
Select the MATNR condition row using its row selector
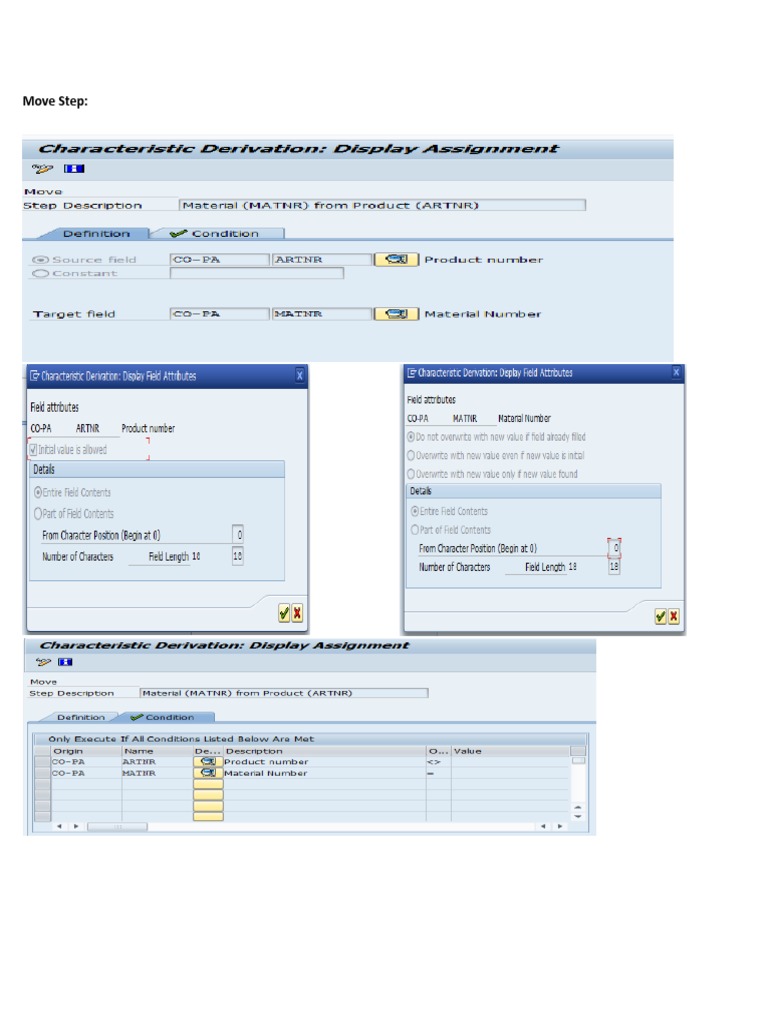[42, 773]
